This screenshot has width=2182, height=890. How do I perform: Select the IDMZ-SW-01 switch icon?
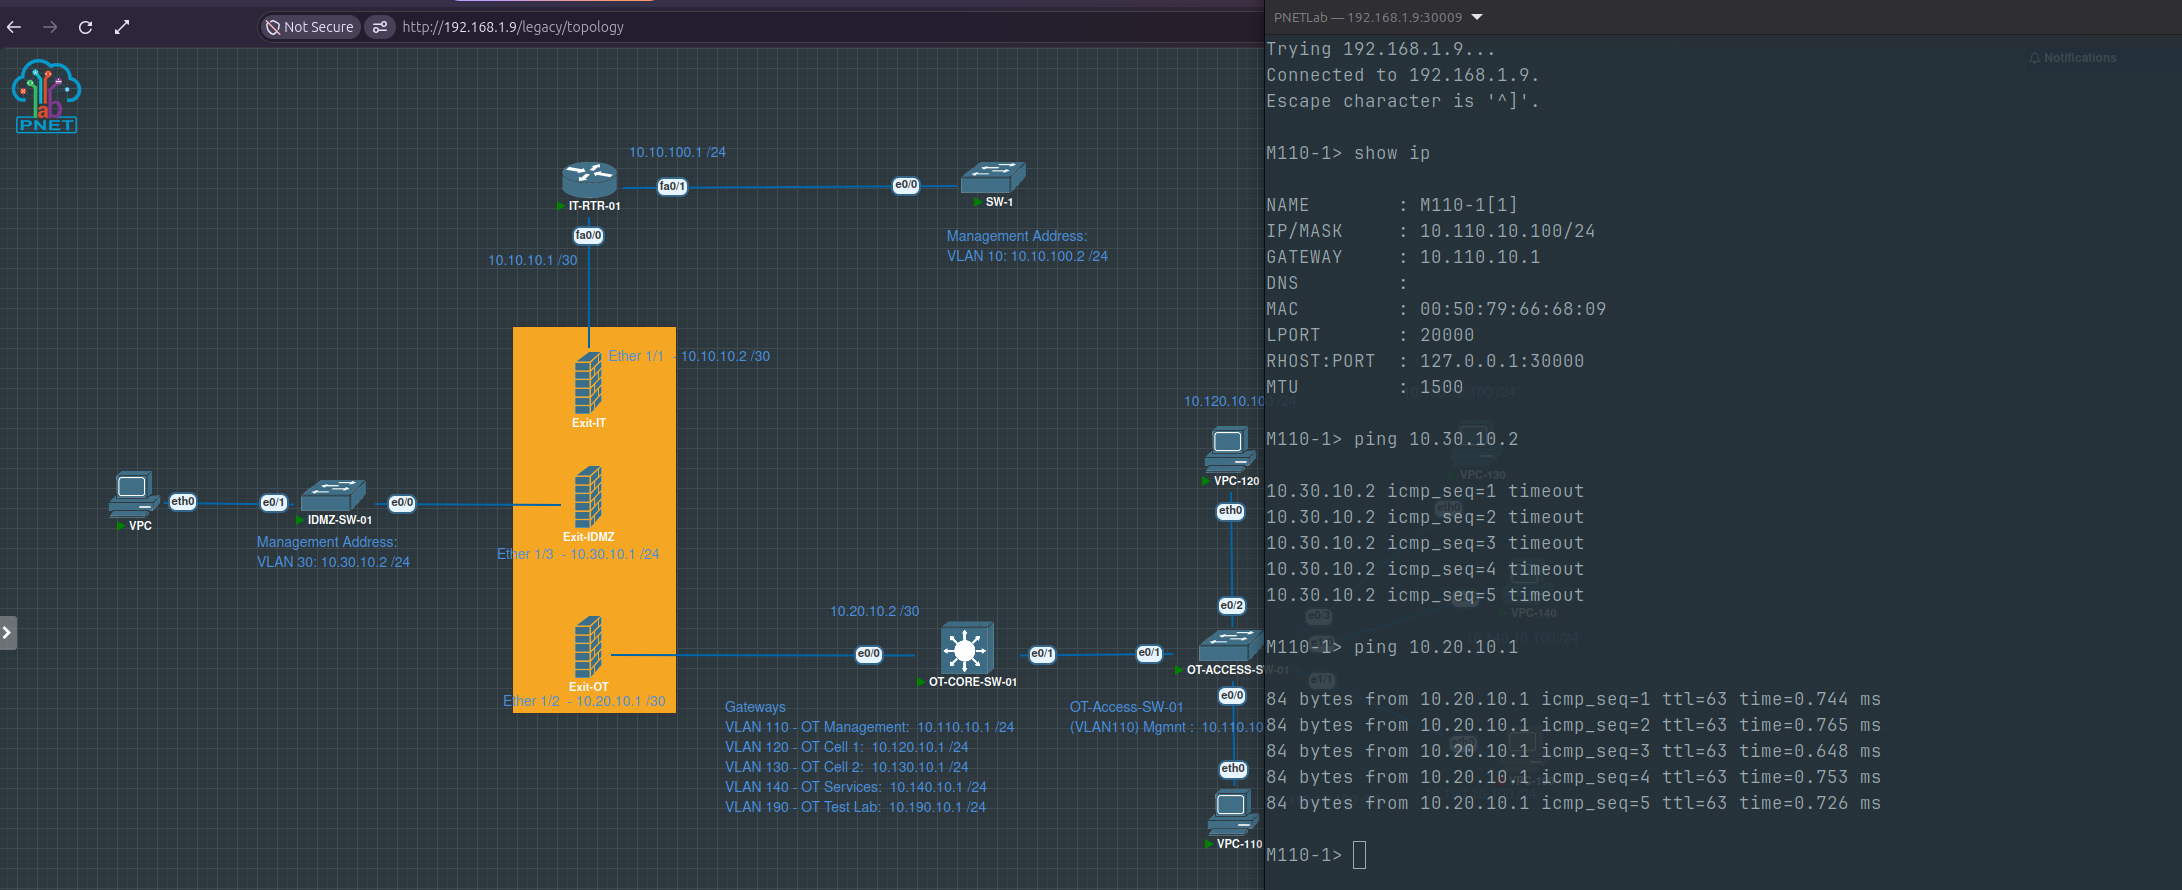click(x=333, y=496)
